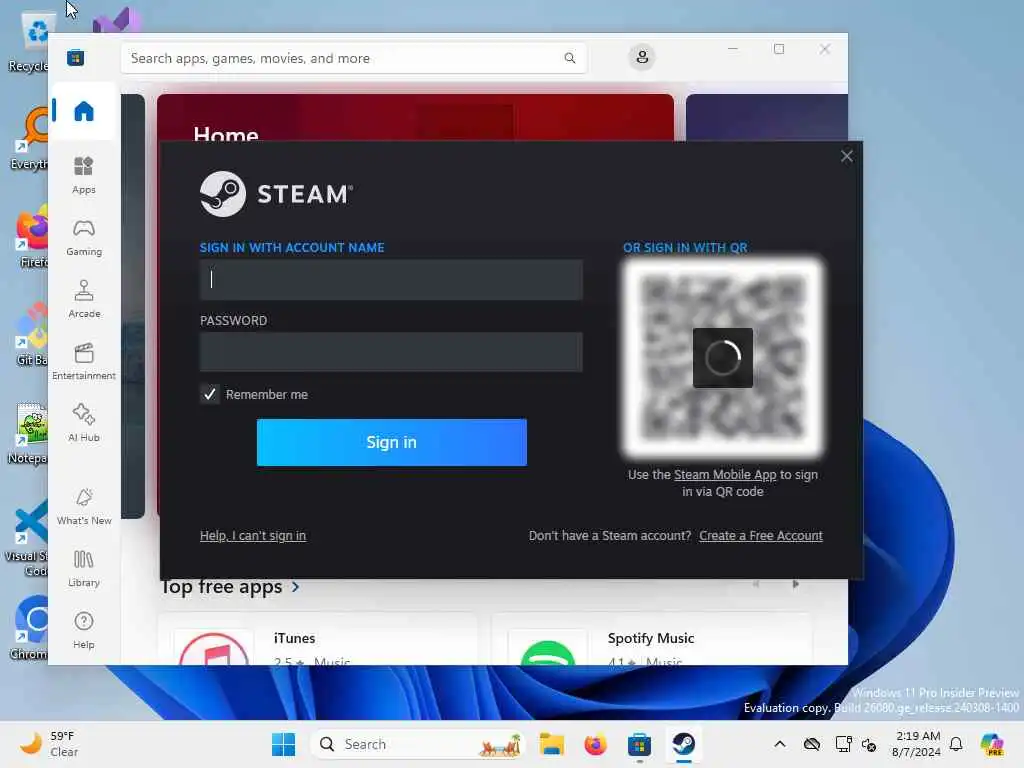
Task: Click the account name input field
Action: coord(391,280)
